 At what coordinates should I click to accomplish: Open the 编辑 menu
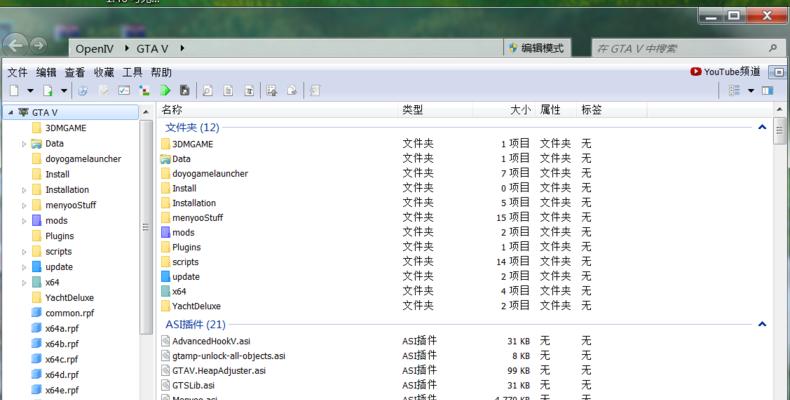(x=46, y=72)
